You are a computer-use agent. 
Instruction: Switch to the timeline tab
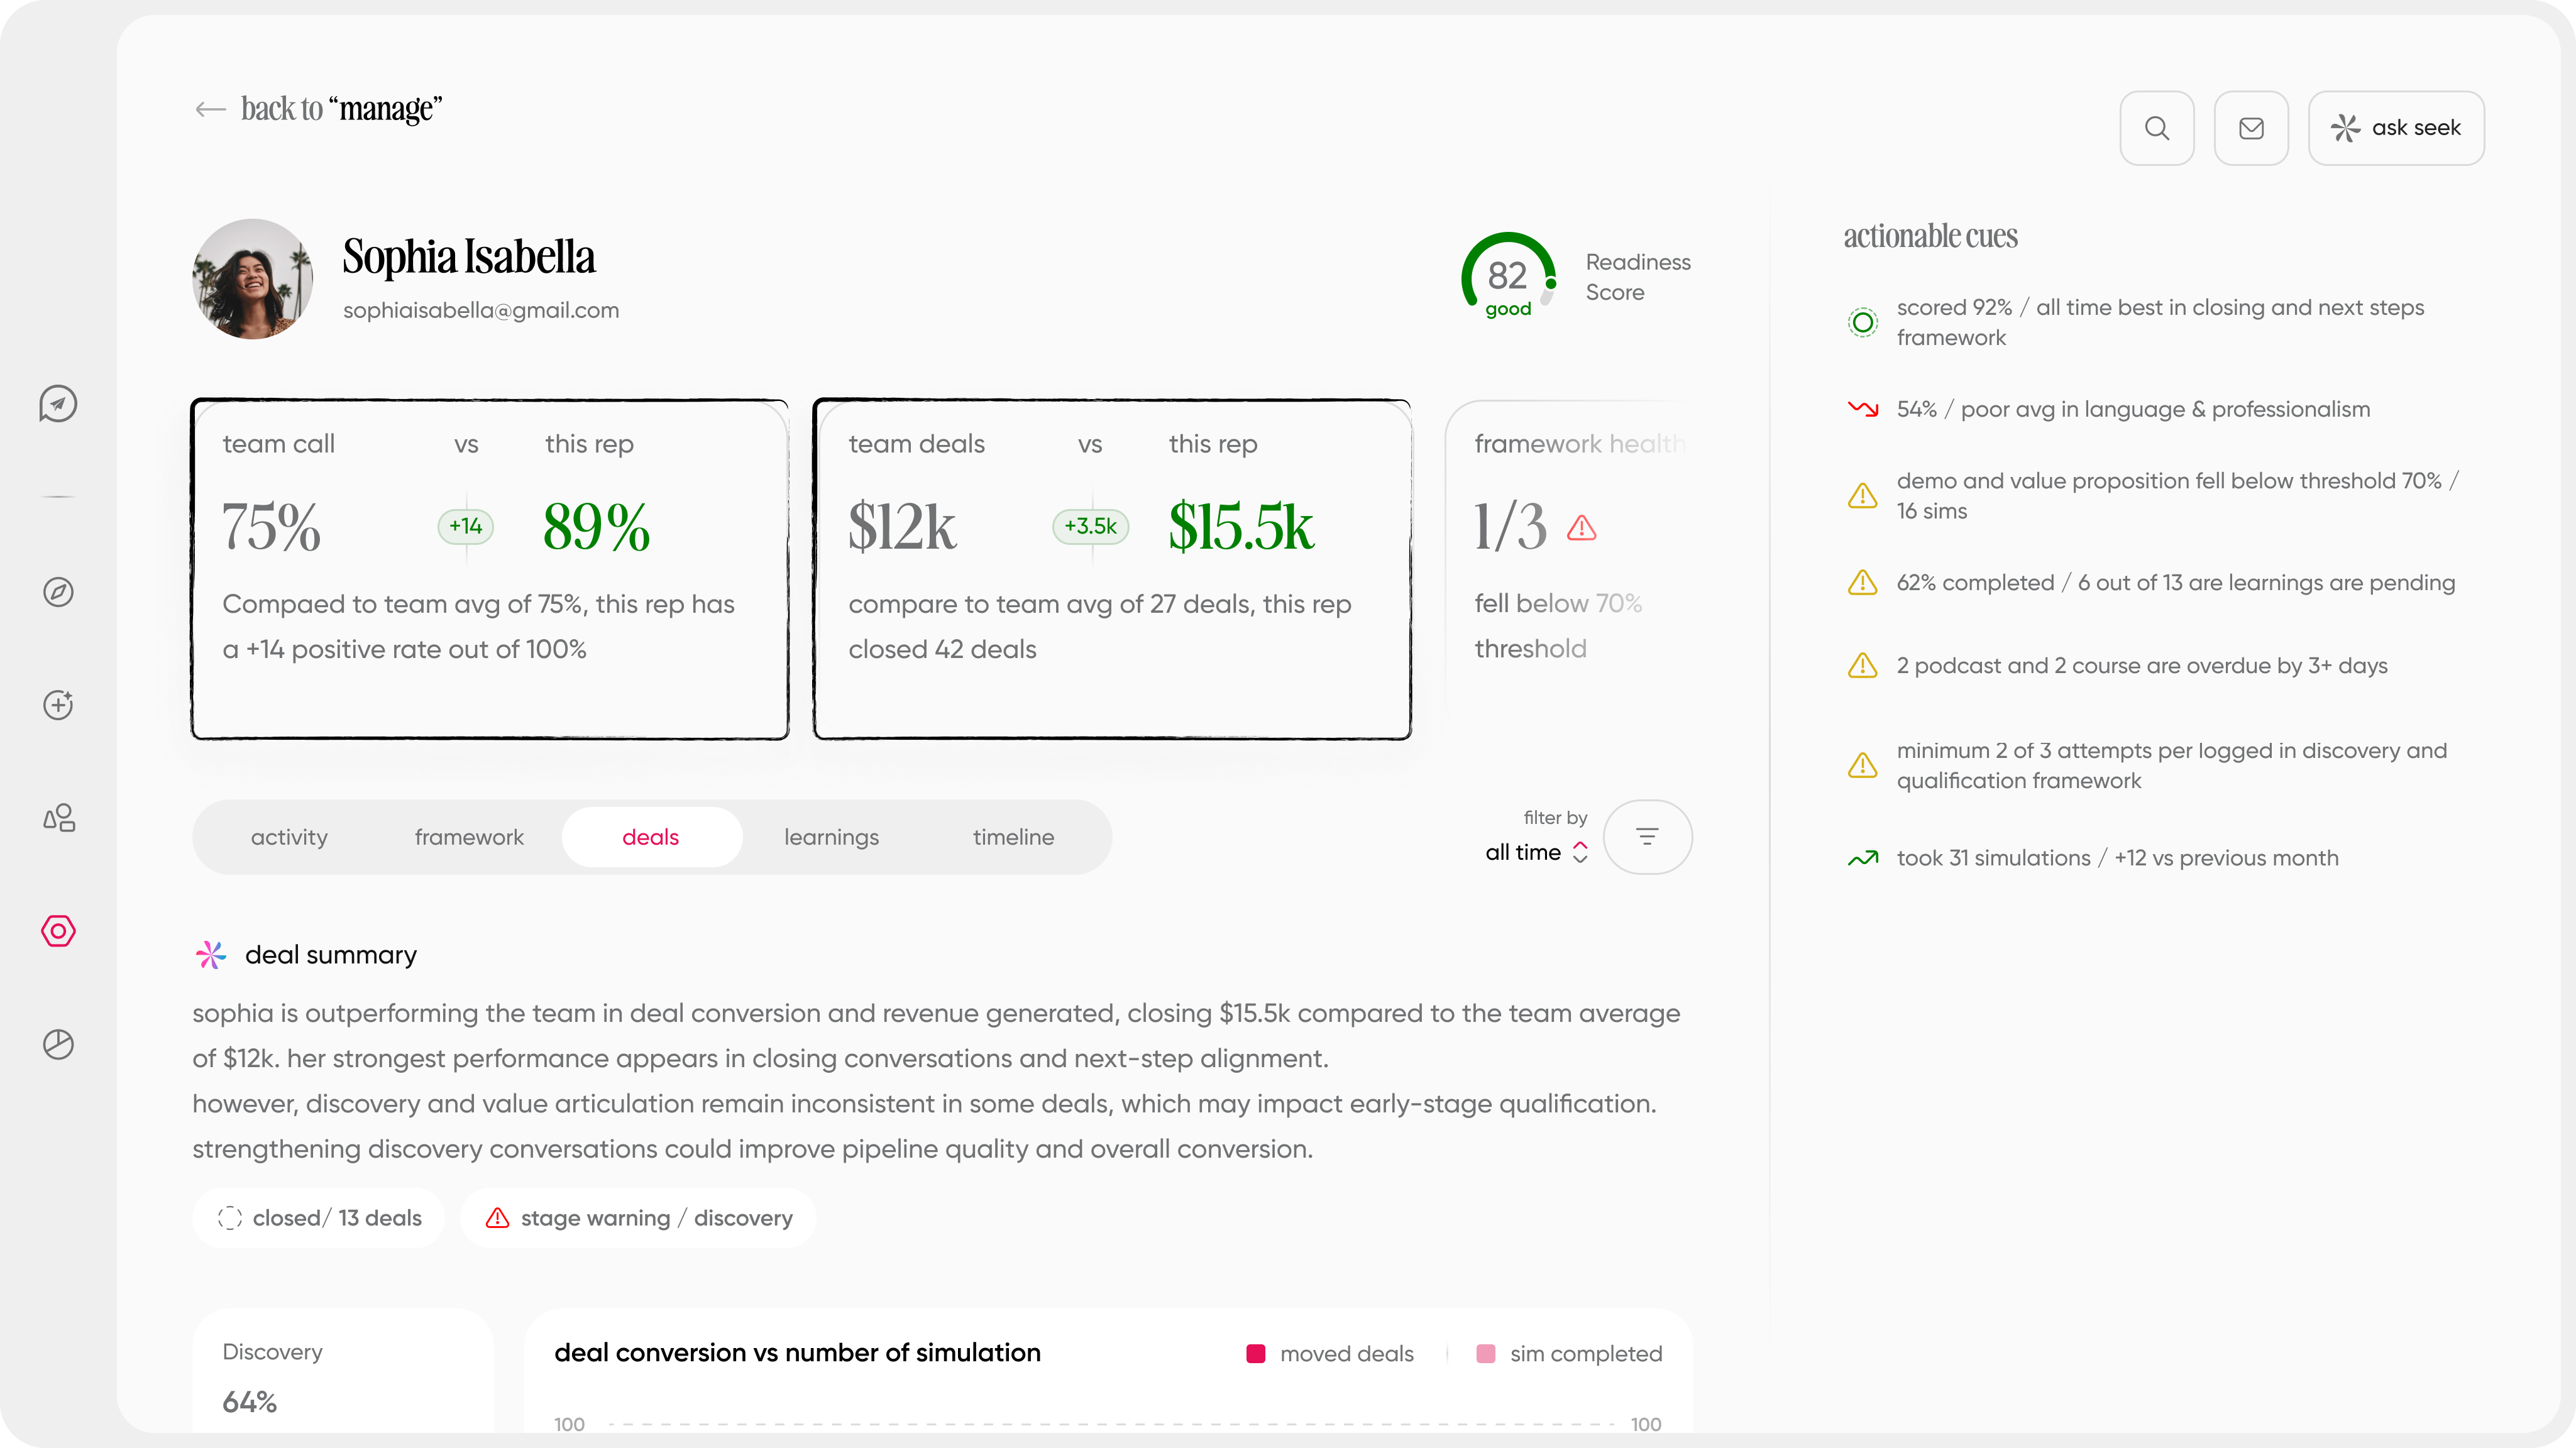(x=1013, y=837)
